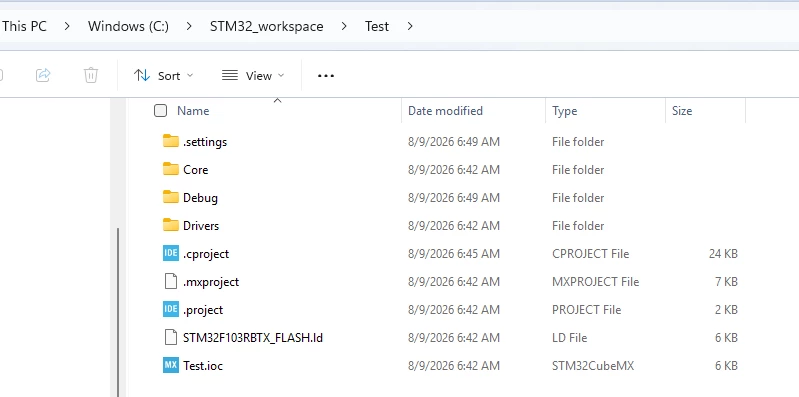Open the View dropdown menu
799x397 pixels.
coord(253,76)
